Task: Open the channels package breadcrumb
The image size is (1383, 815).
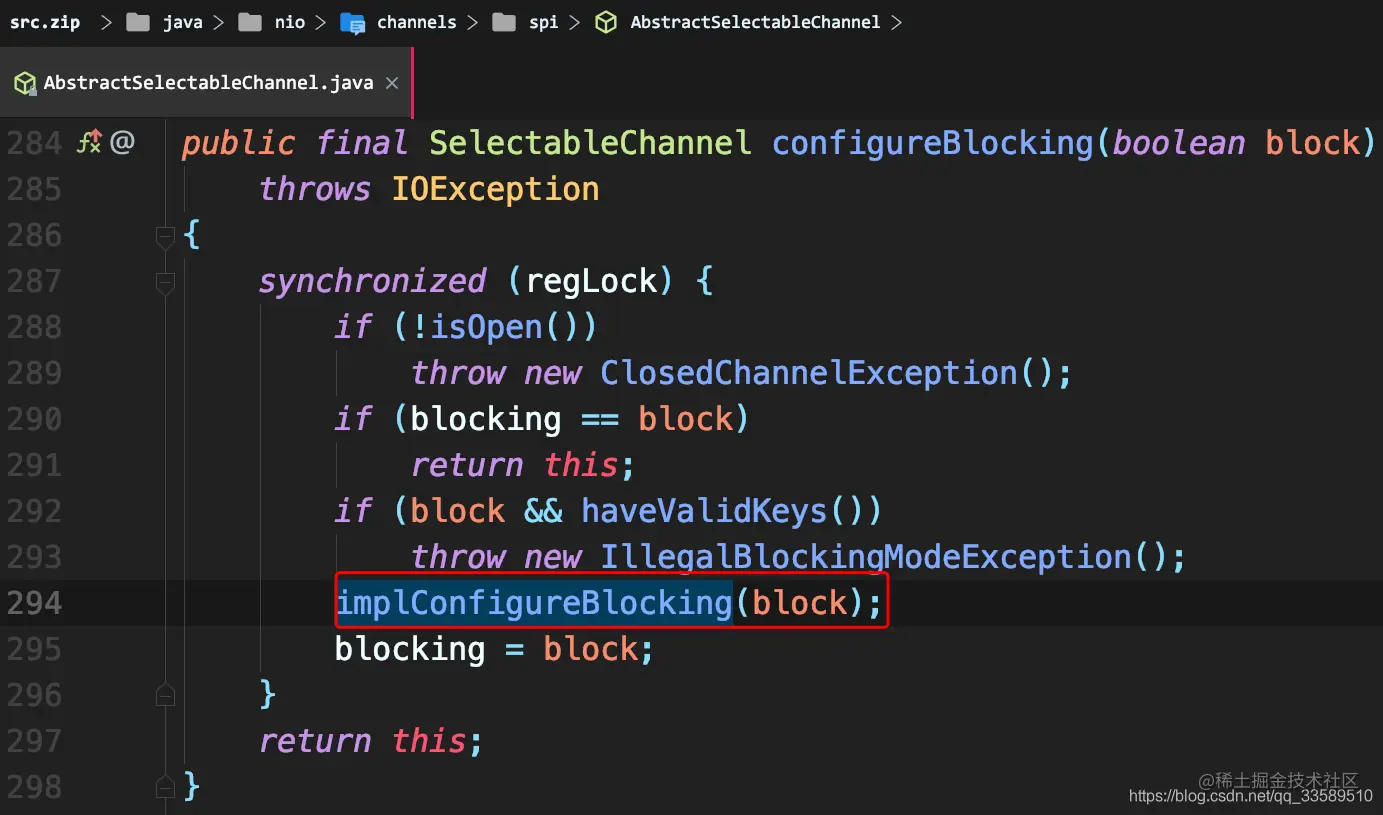Action: click(417, 22)
